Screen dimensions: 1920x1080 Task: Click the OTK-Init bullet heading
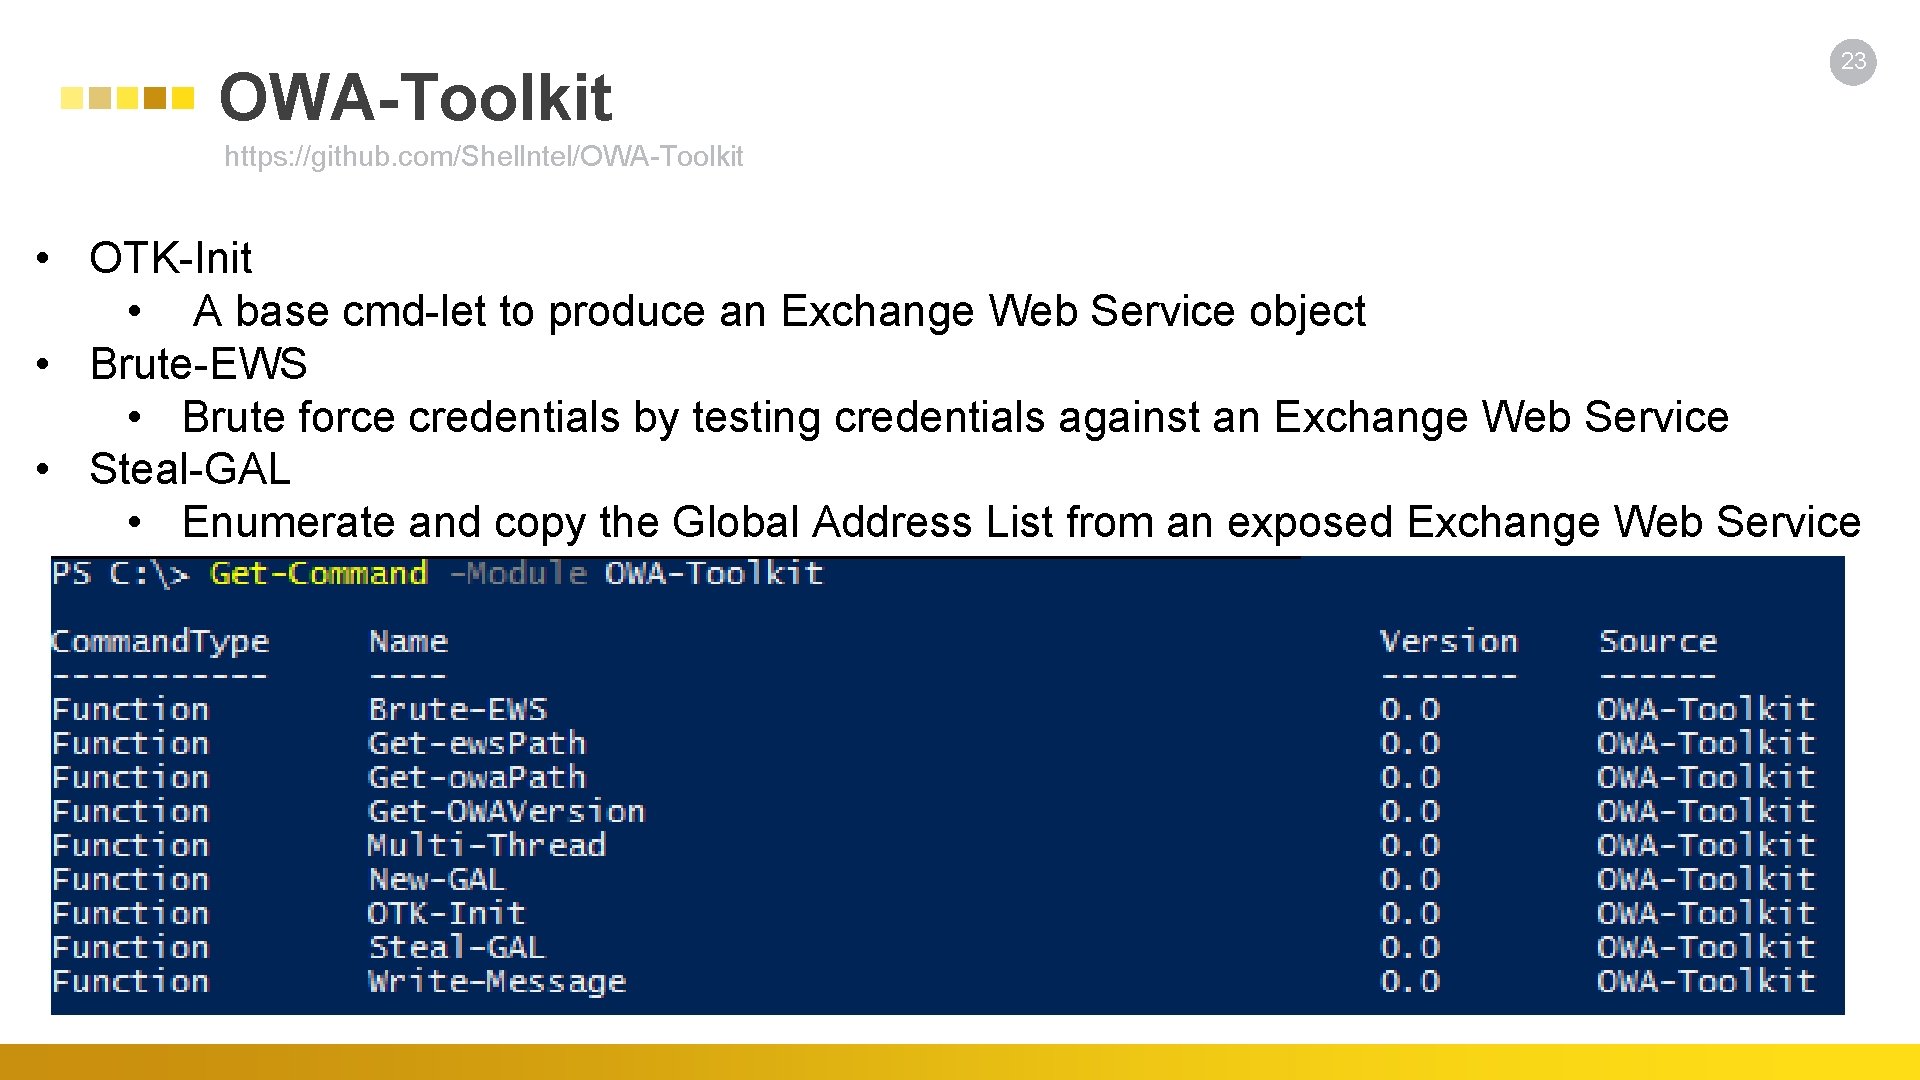[x=170, y=258]
